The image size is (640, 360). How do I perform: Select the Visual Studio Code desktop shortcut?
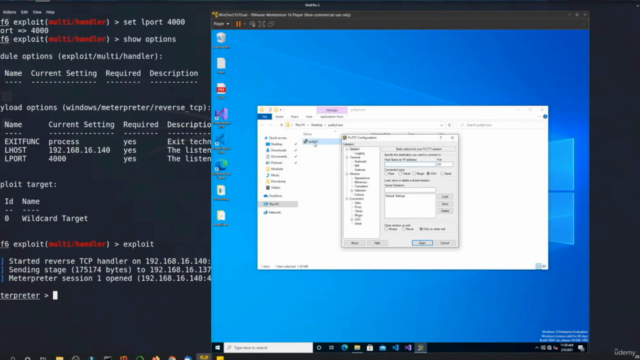tap(221, 144)
